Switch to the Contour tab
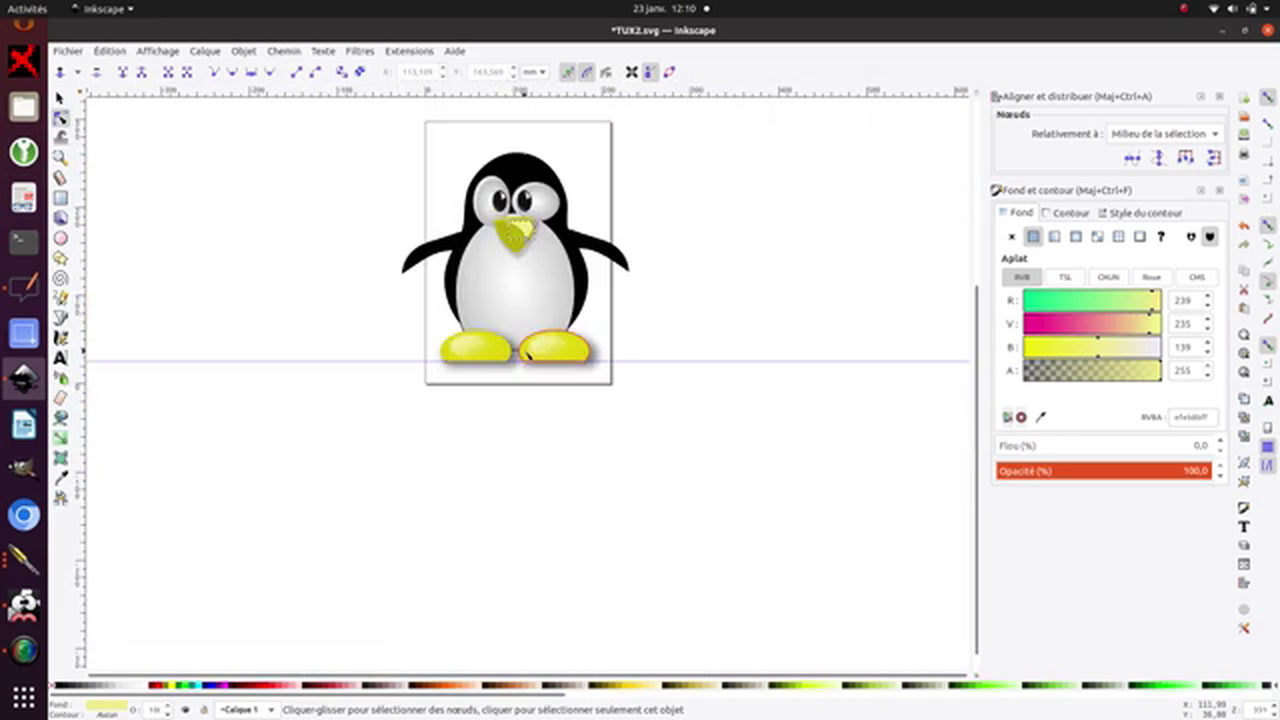The width and height of the screenshot is (1280, 720). [1070, 212]
